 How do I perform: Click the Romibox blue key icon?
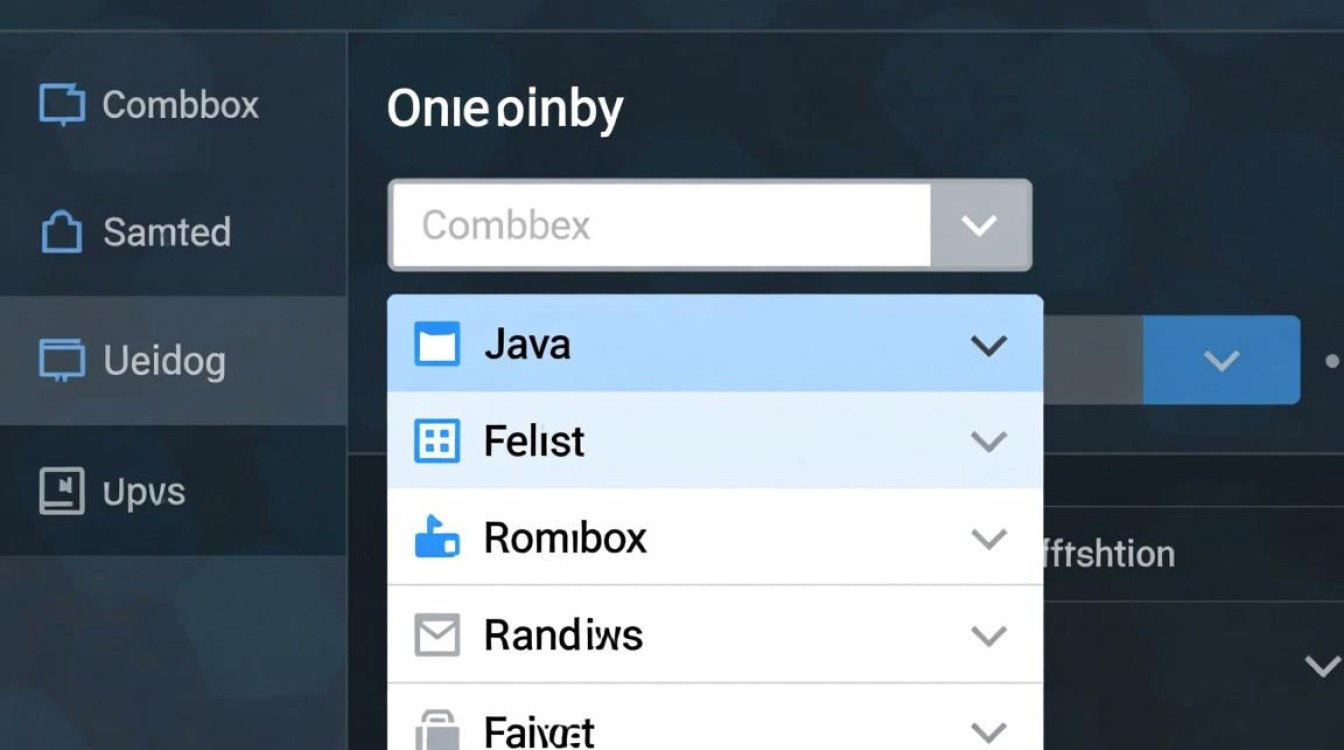click(437, 537)
